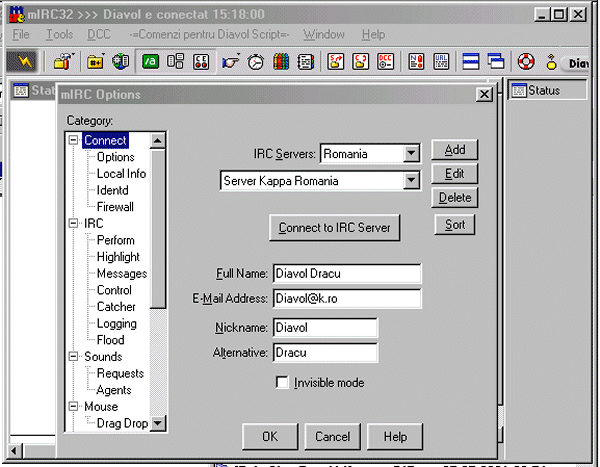Open the File menu

click(x=21, y=34)
